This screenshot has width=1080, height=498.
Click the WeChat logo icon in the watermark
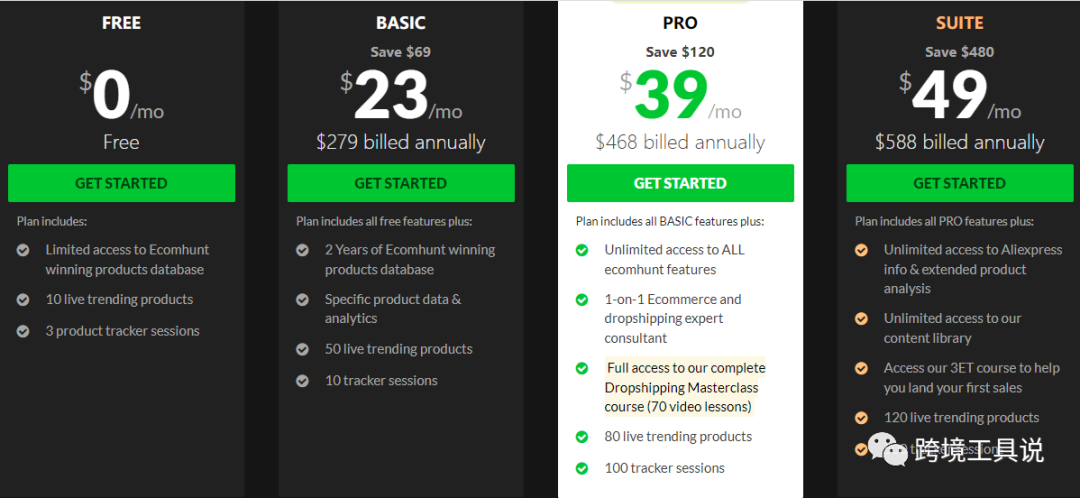click(888, 450)
